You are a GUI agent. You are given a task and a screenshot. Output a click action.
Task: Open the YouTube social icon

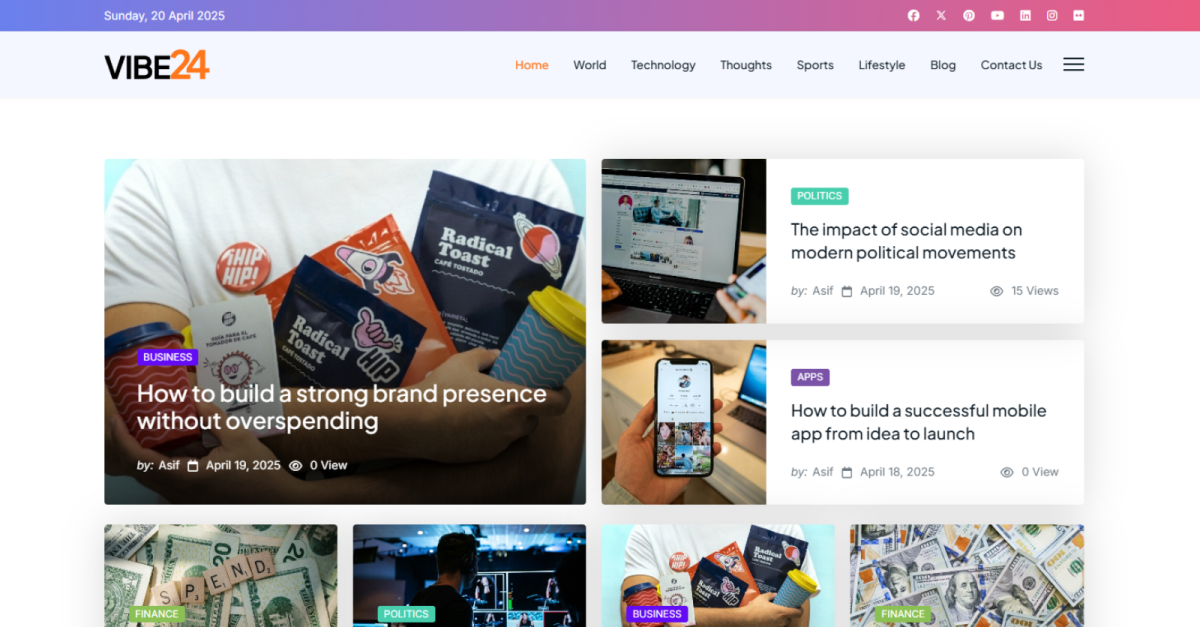click(x=997, y=15)
